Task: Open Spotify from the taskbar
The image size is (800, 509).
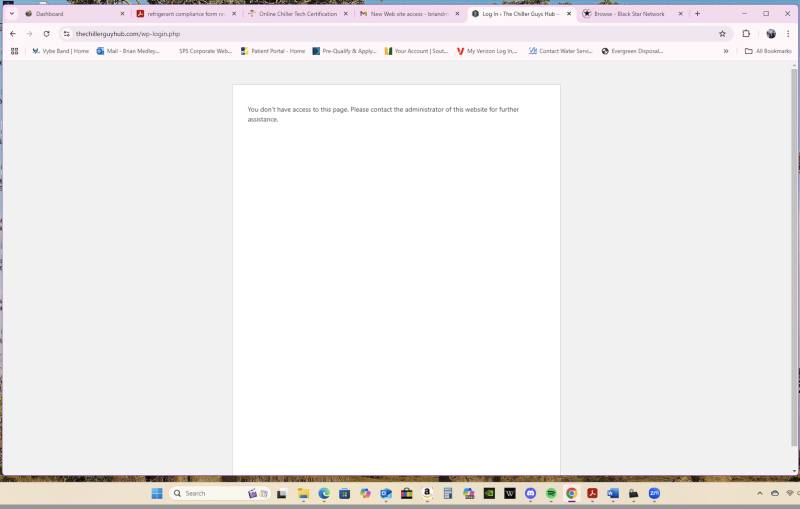Action: coord(551,493)
